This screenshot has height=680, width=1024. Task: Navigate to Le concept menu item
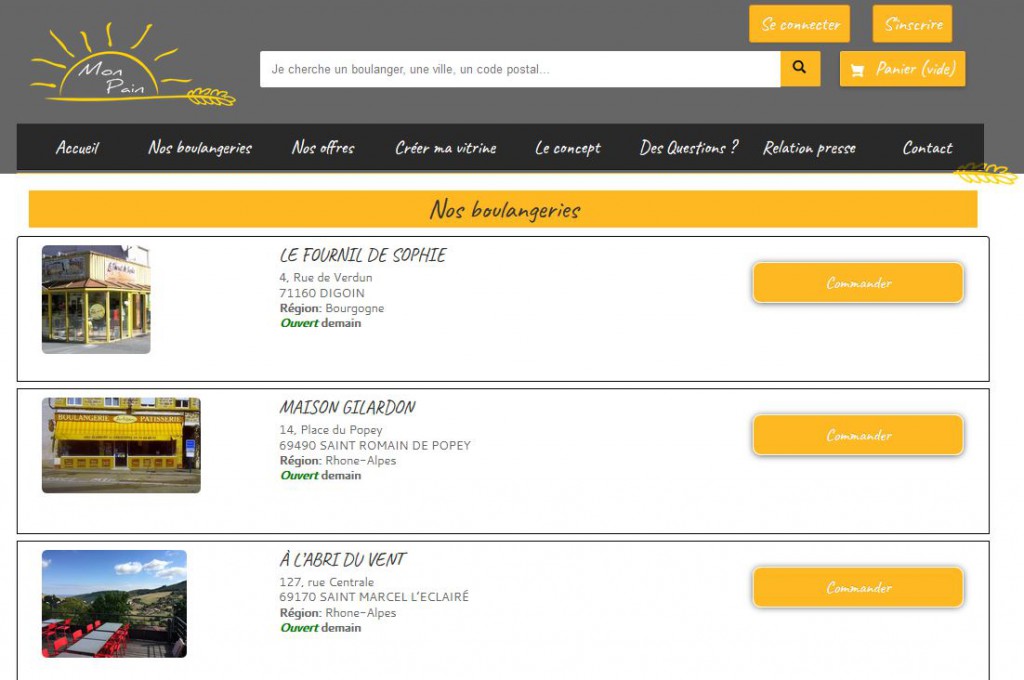[568, 148]
